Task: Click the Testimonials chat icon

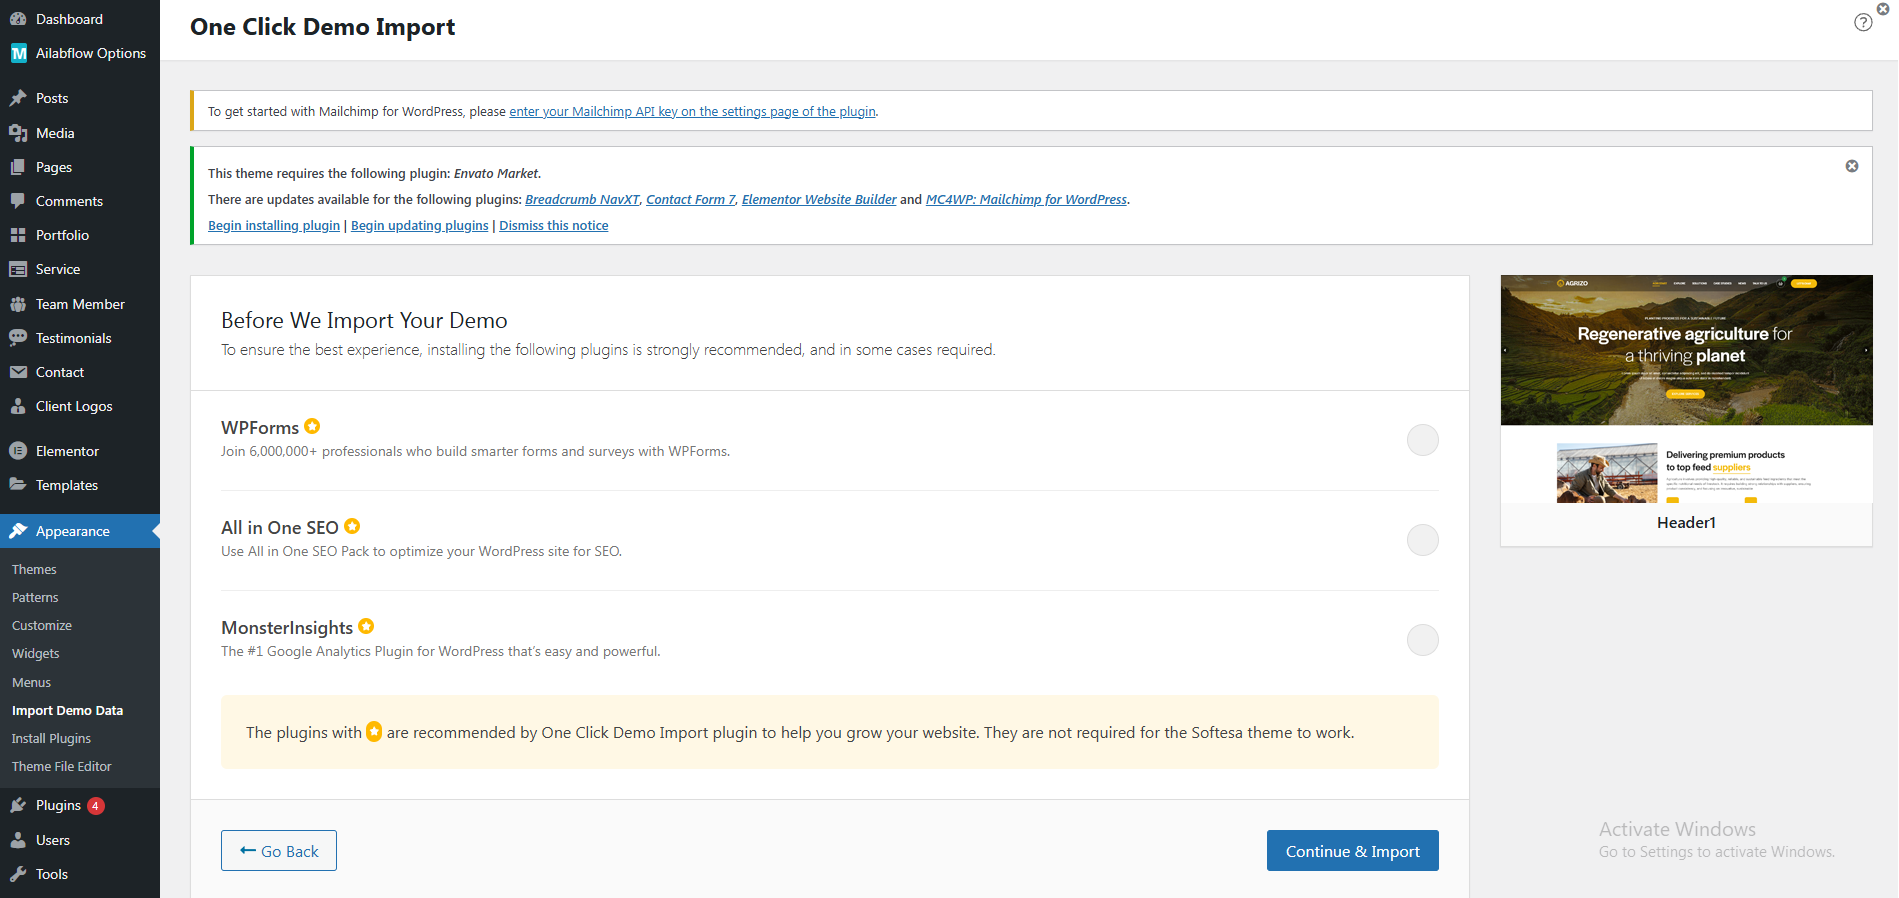Action: (18, 338)
